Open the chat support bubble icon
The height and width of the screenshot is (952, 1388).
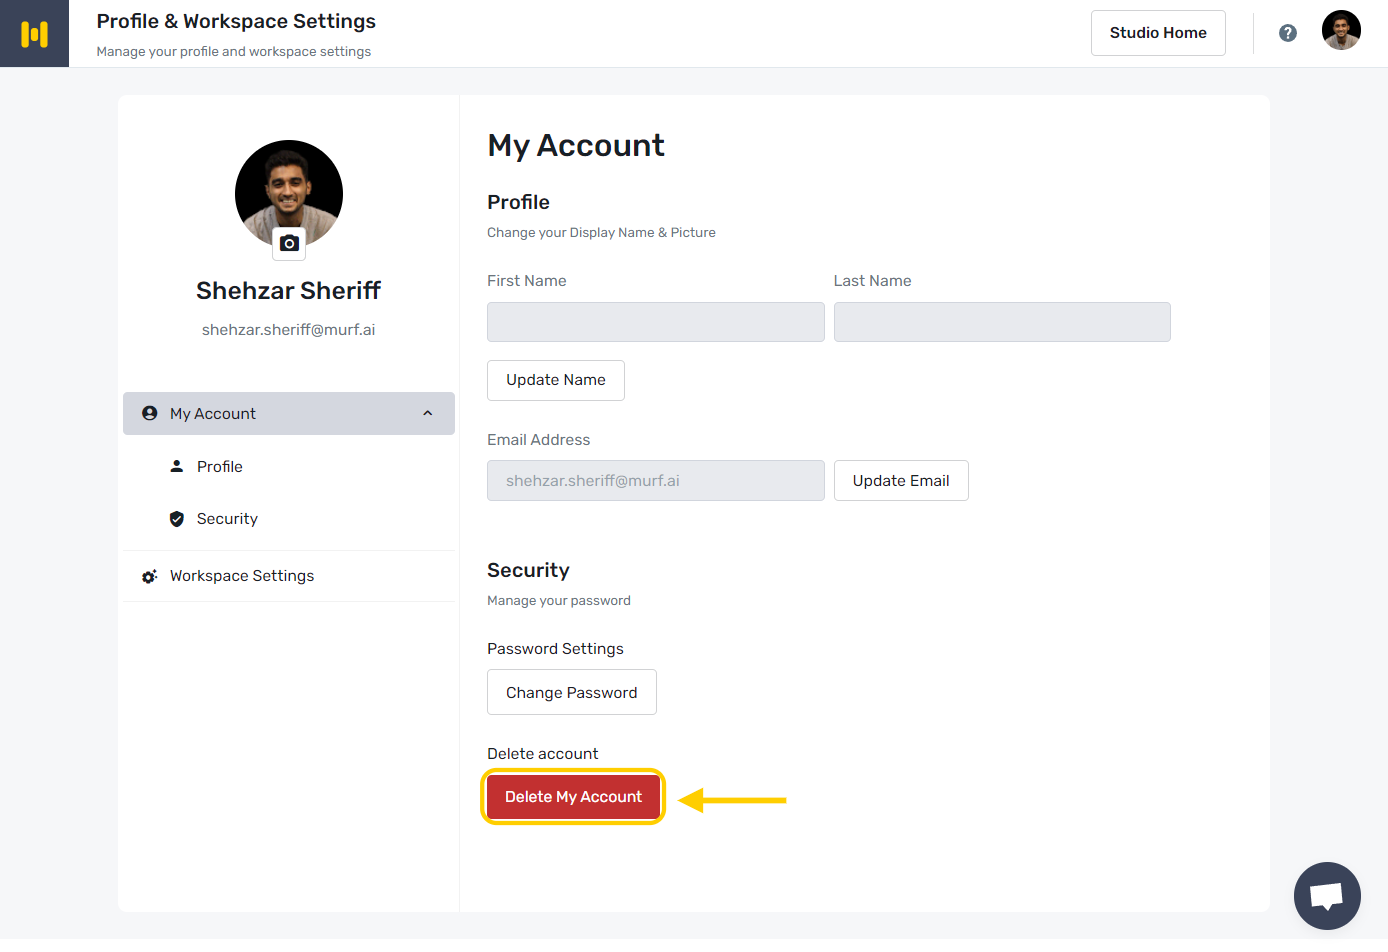[x=1327, y=896]
